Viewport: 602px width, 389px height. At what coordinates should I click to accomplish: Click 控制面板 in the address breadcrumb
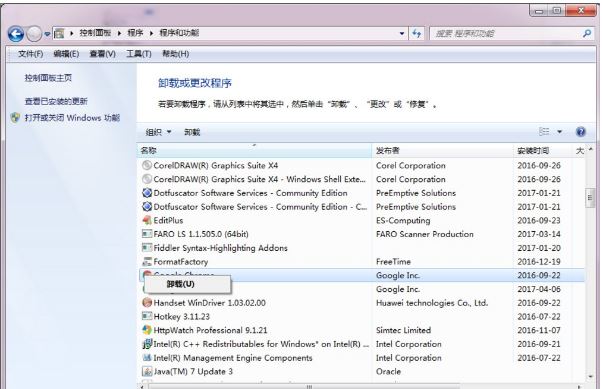tap(95, 33)
